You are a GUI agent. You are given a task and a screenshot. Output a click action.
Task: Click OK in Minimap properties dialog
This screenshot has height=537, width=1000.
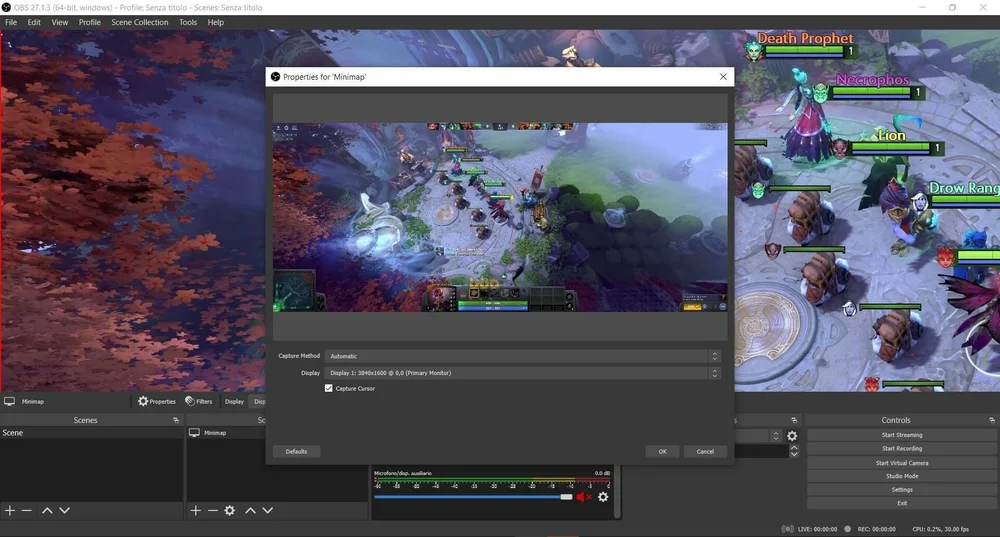click(663, 452)
